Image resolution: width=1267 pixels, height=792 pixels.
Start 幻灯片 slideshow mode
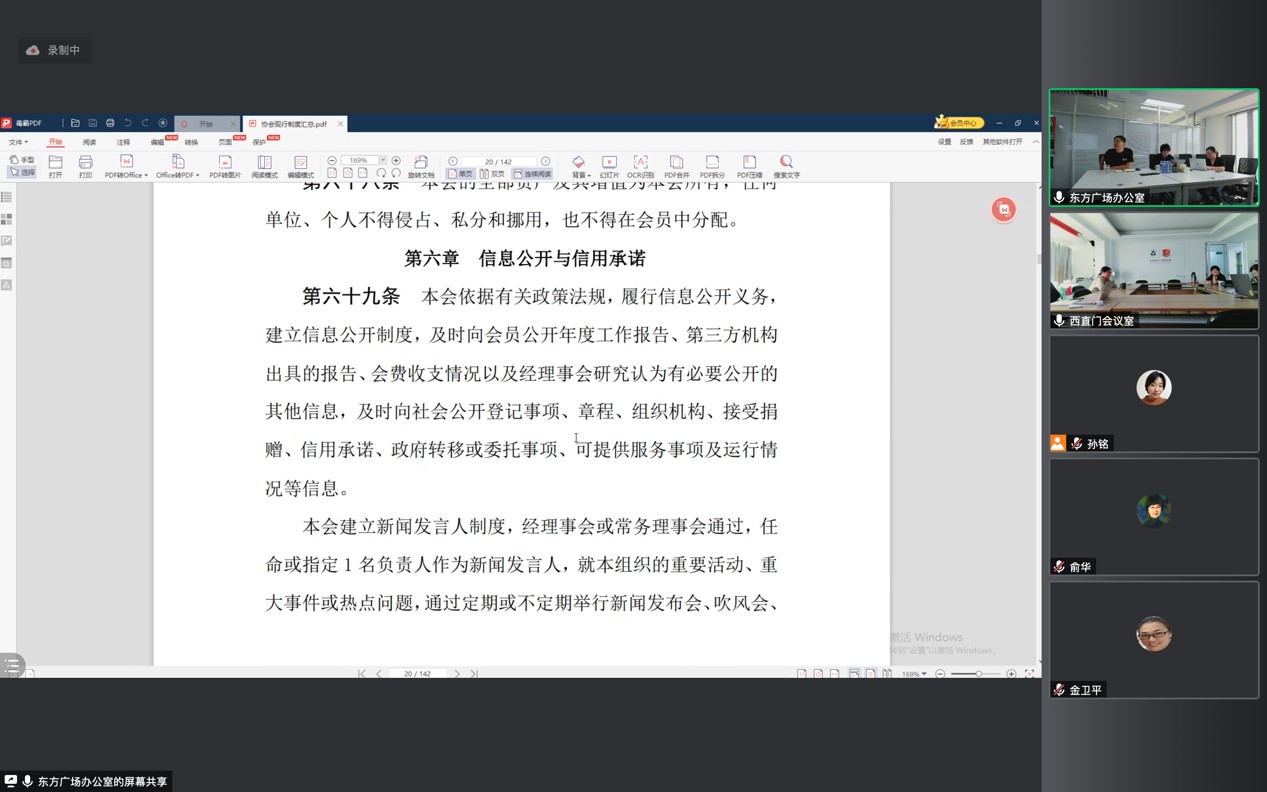pyautogui.click(x=609, y=165)
